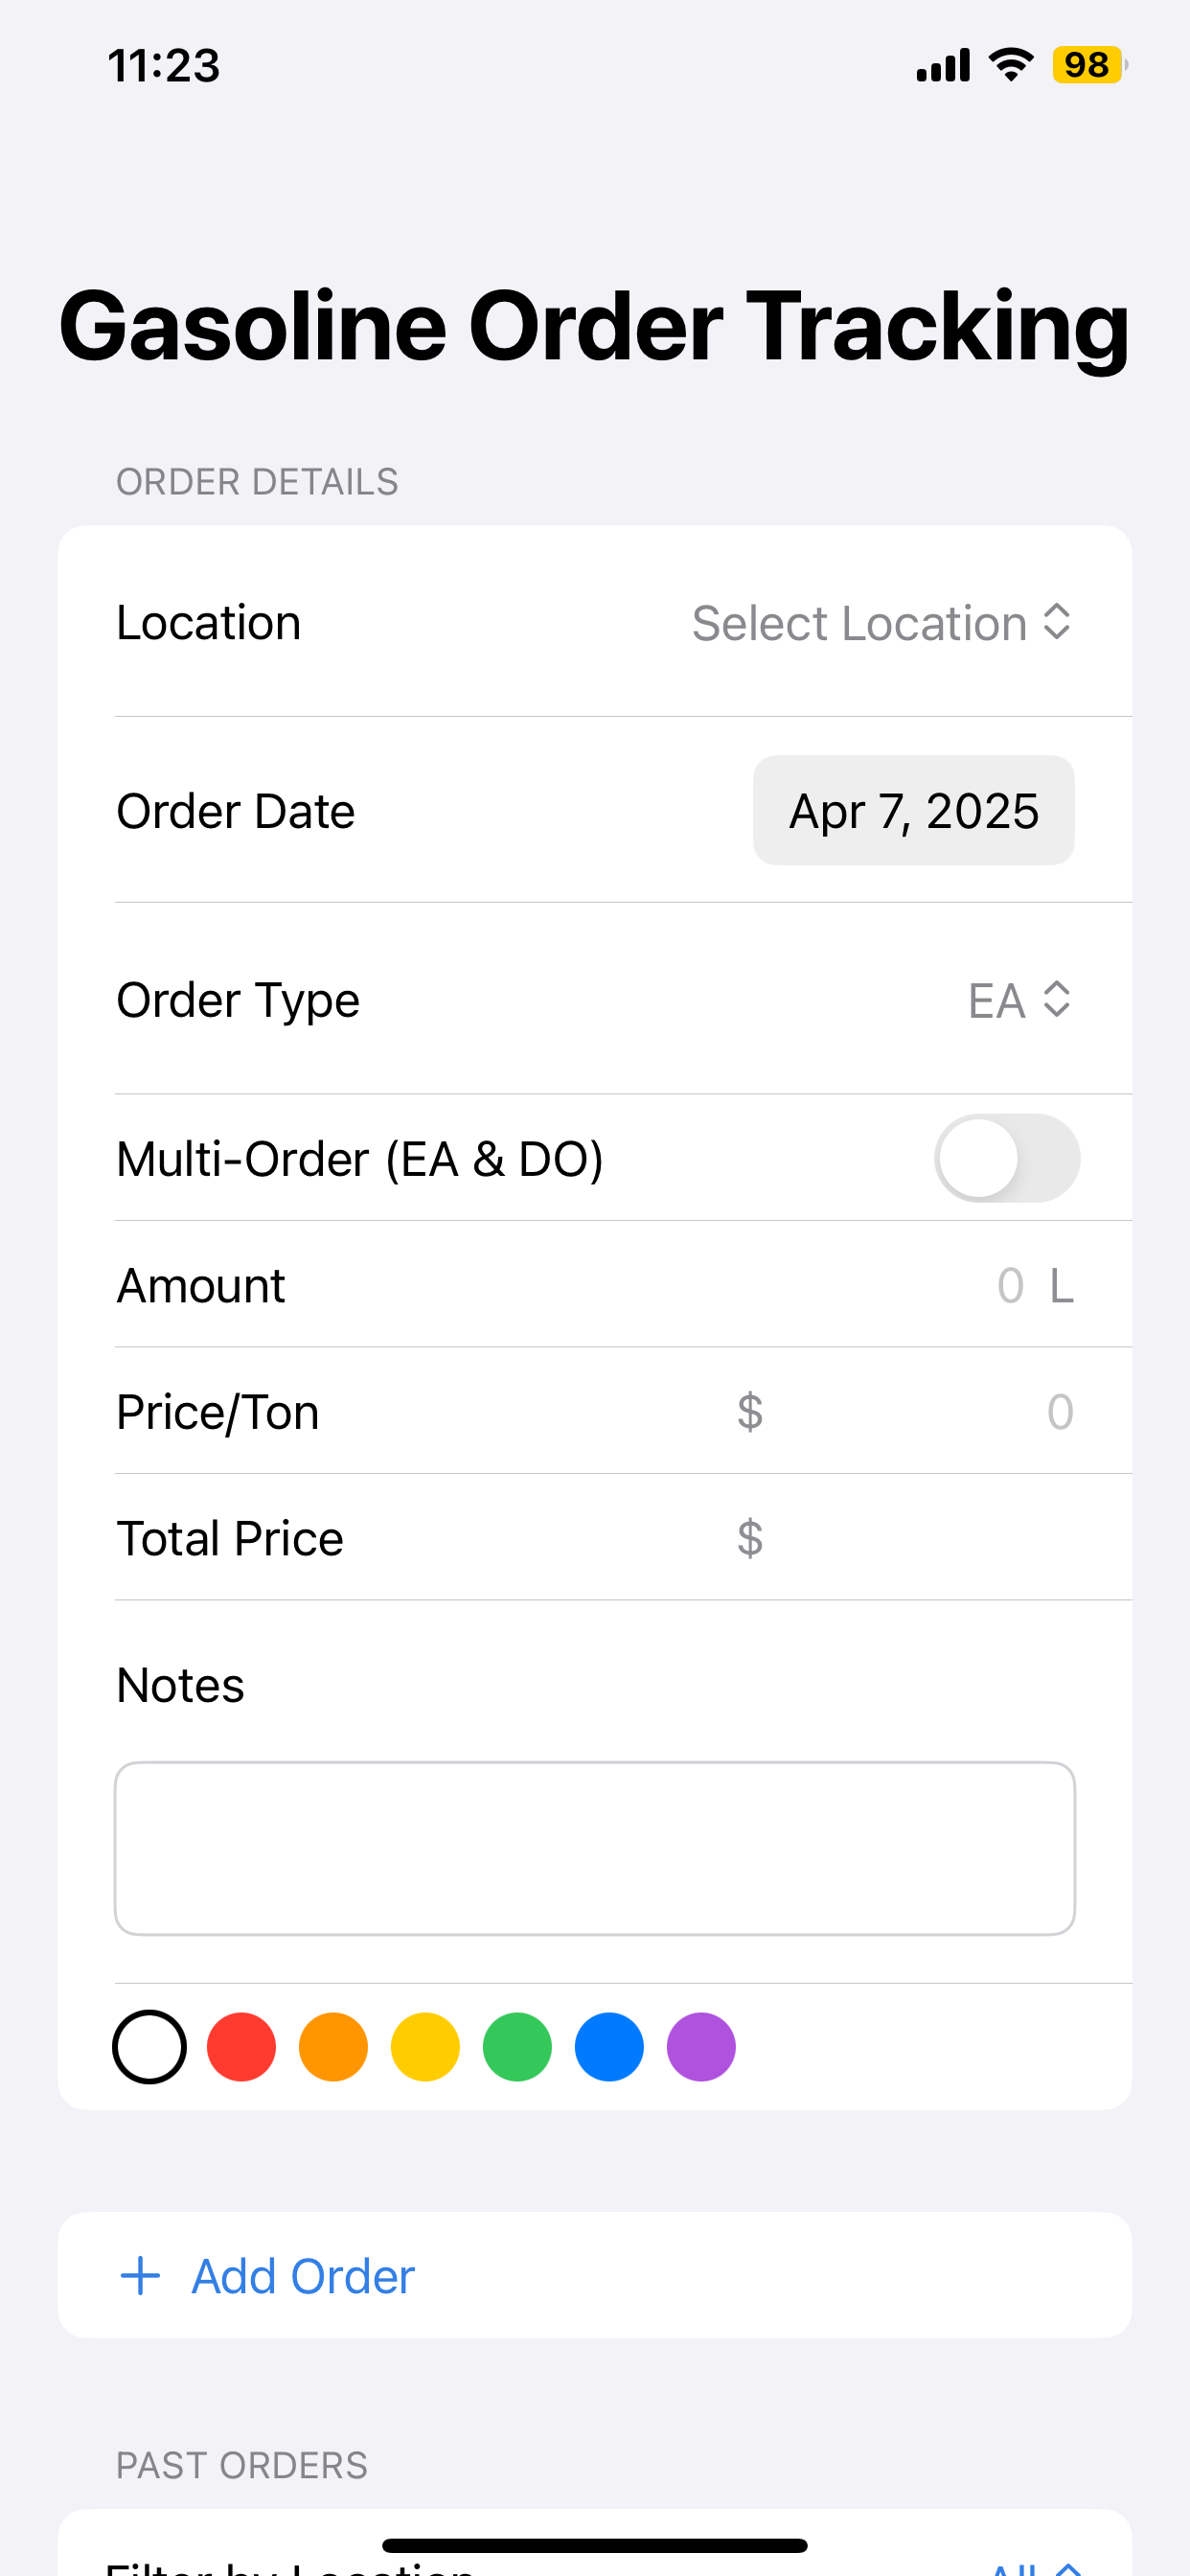This screenshot has height=2576, width=1190.
Task: Pick the purple color swatch
Action: (x=701, y=2047)
